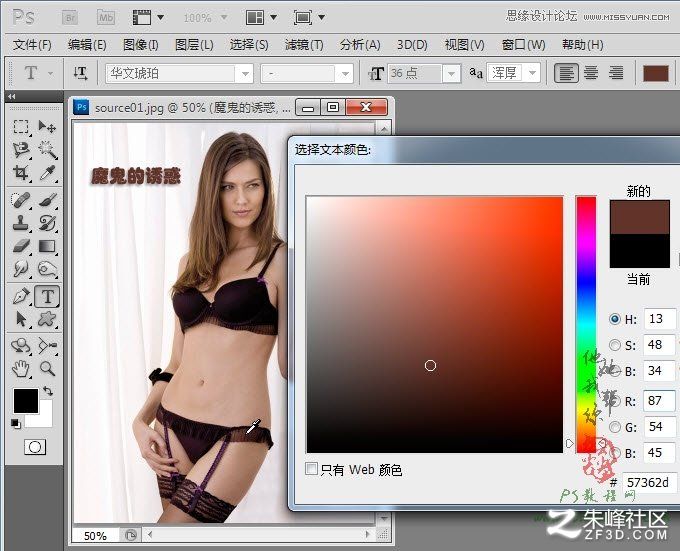Image resolution: width=680 pixels, height=551 pixels.
Task: Open font style dropdown
Action: pyautogui.click(x=346, y=74)
